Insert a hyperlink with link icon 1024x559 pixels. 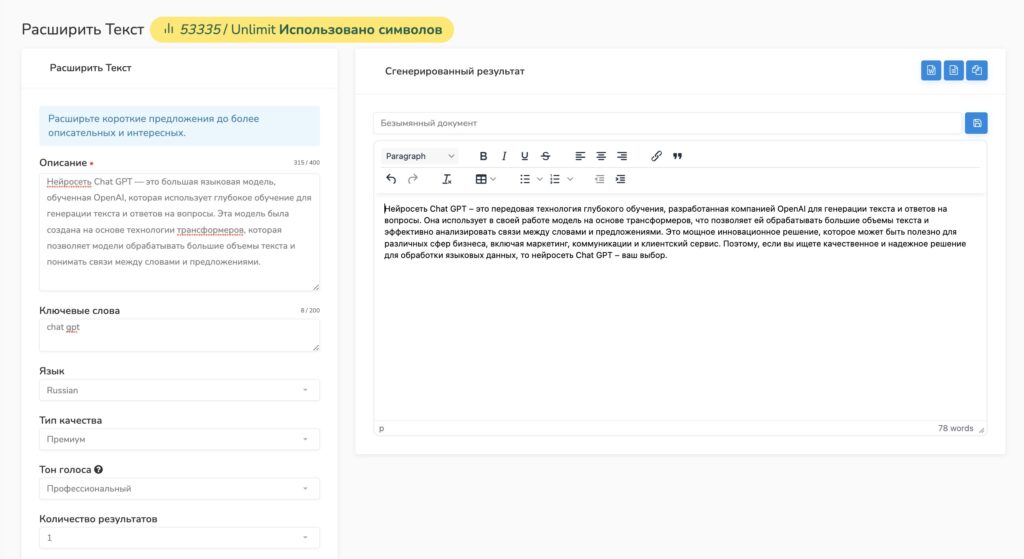[x=656, y=156]
